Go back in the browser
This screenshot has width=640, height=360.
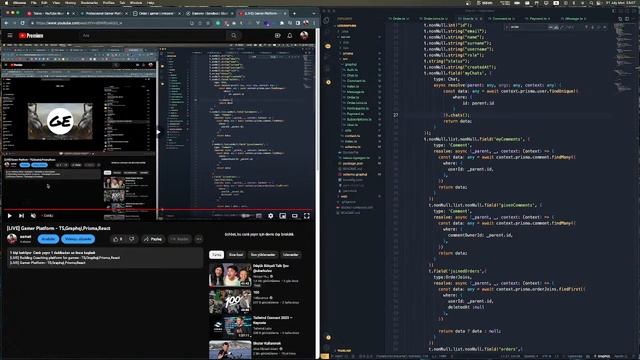point(6,23)
